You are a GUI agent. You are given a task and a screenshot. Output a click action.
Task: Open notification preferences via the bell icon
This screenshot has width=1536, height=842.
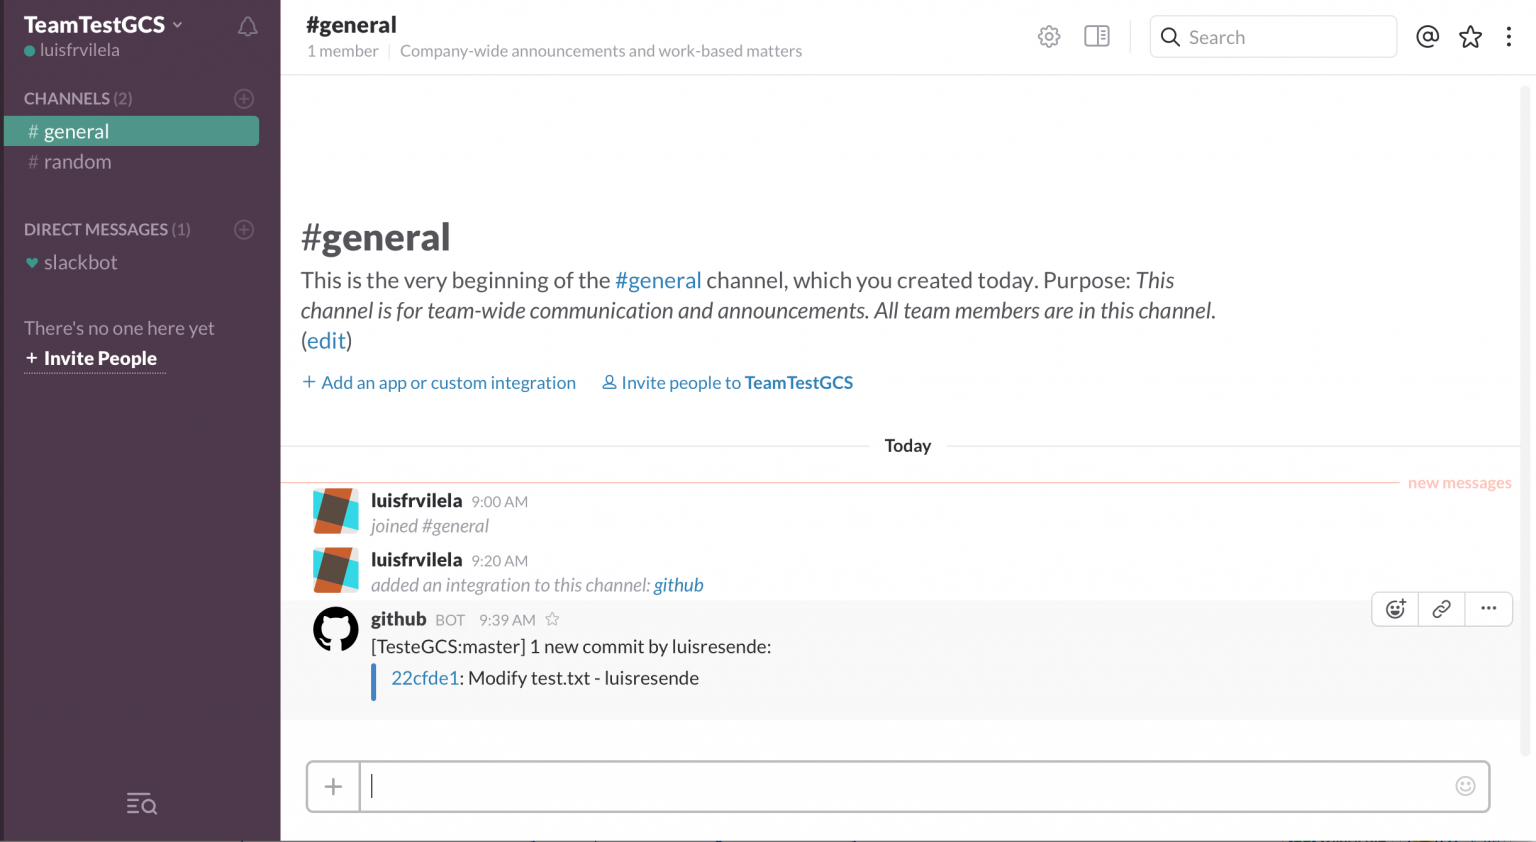coord(246,27)
